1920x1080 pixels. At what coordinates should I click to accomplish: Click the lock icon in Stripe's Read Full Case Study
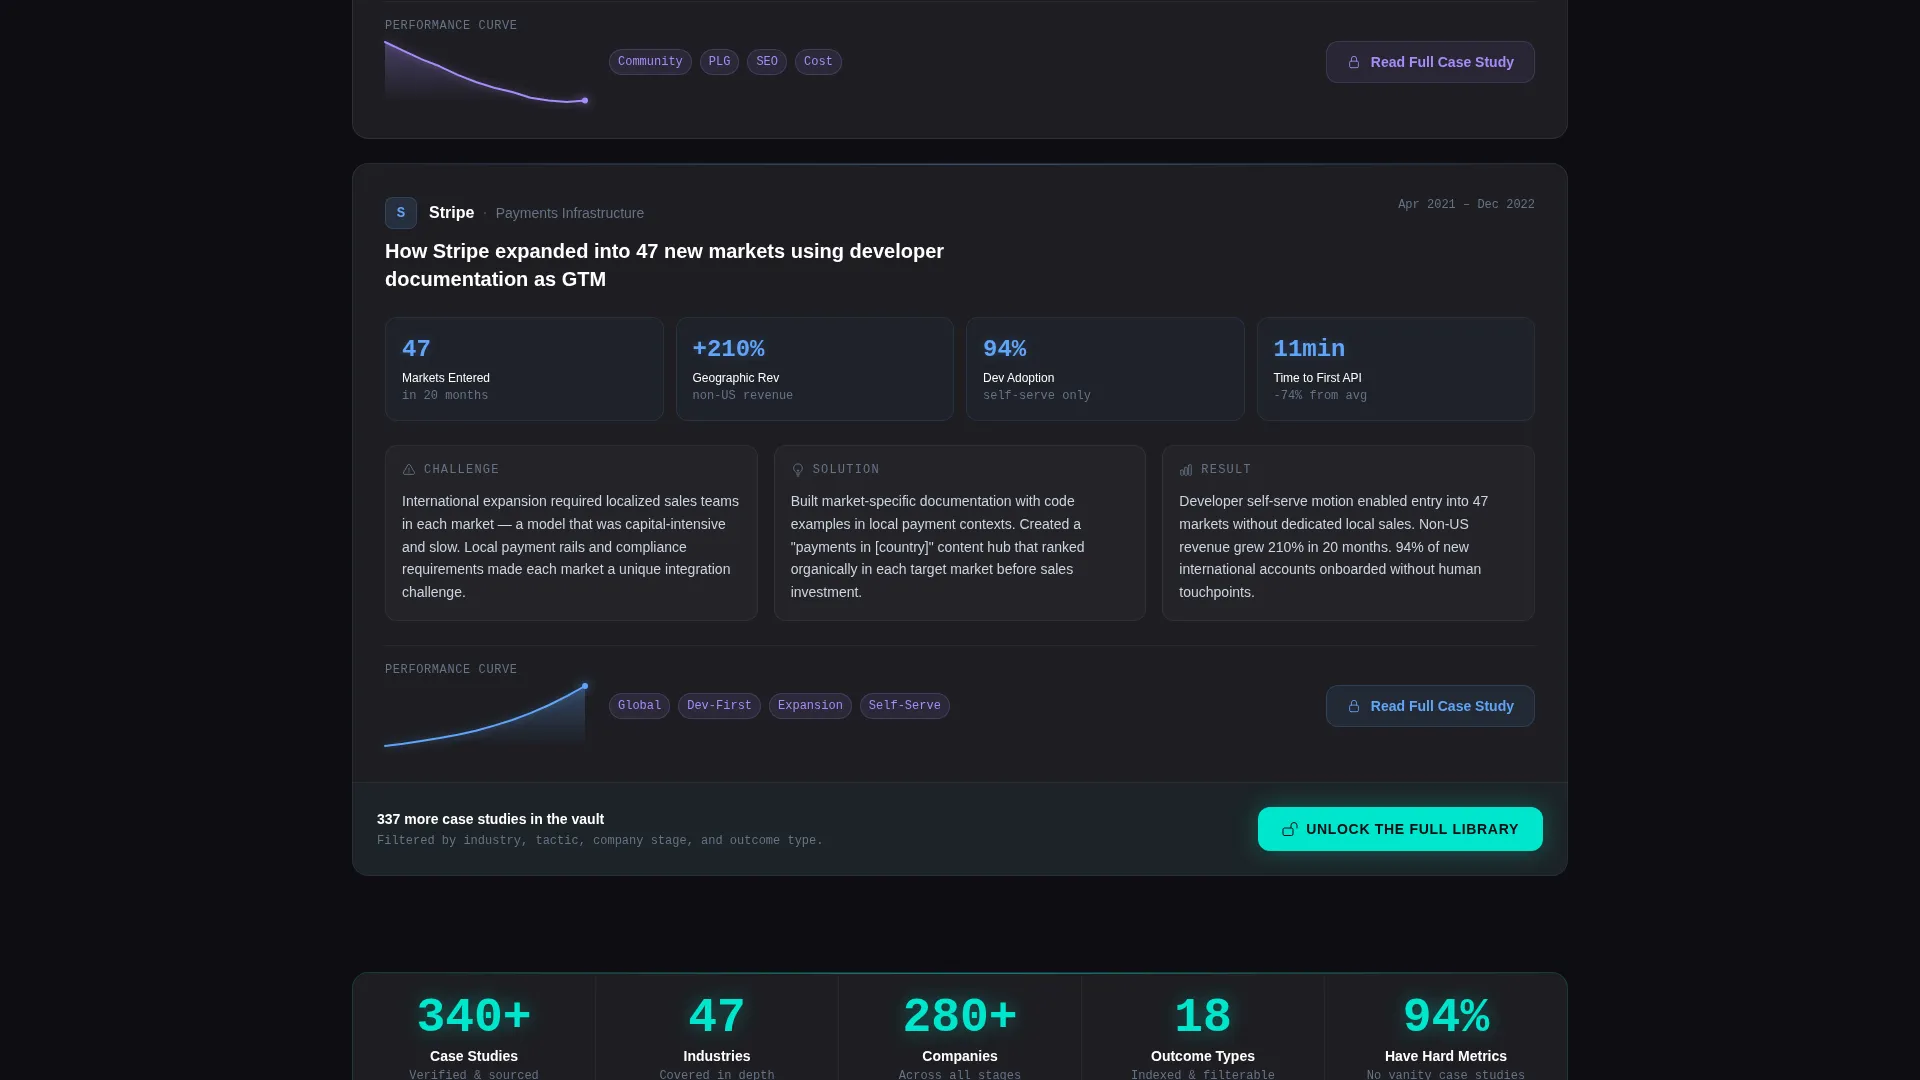click(x=1354, y=706)
